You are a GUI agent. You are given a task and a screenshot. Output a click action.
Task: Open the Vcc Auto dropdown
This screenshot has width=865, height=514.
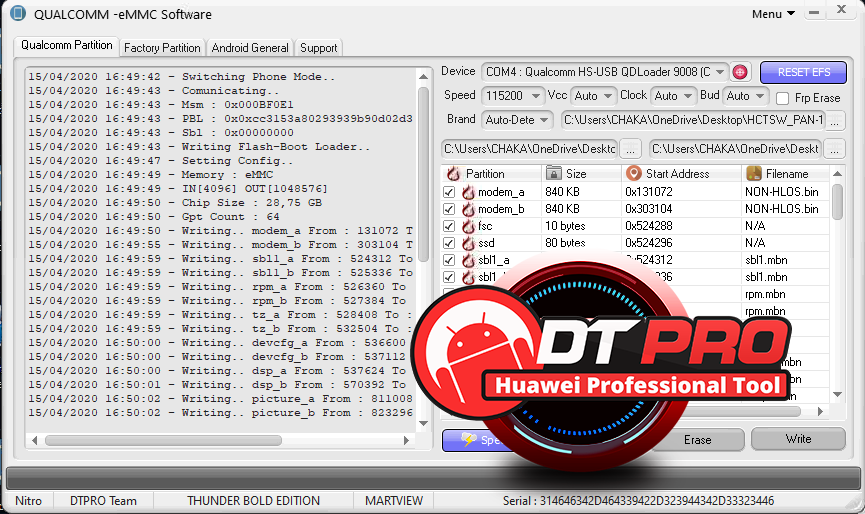point(607,96)
